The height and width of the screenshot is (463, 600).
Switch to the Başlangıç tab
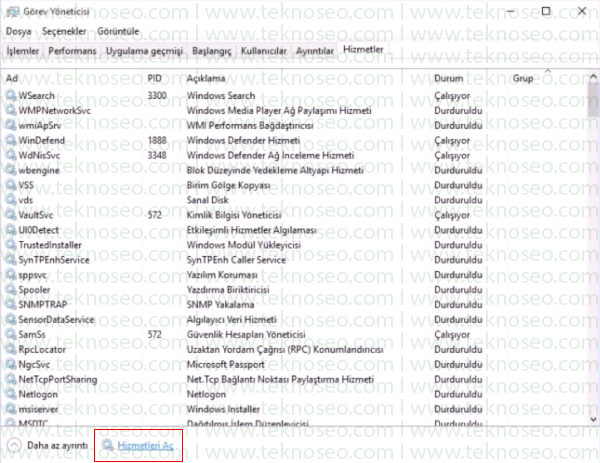click(x=212, y=51)
